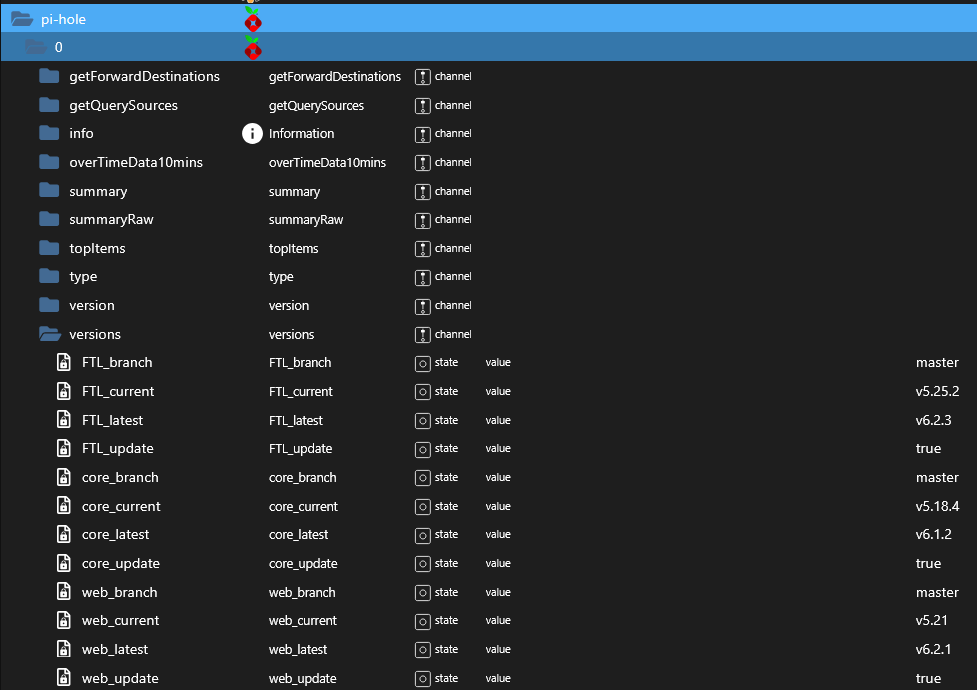Select the FTL_current state file icon
This screenshot has width=977, height=690.
[x=64, y=391]
